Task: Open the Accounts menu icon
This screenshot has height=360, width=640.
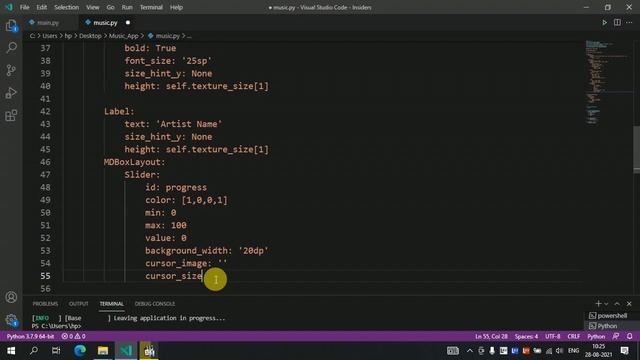Action: (x=11, y=297)
